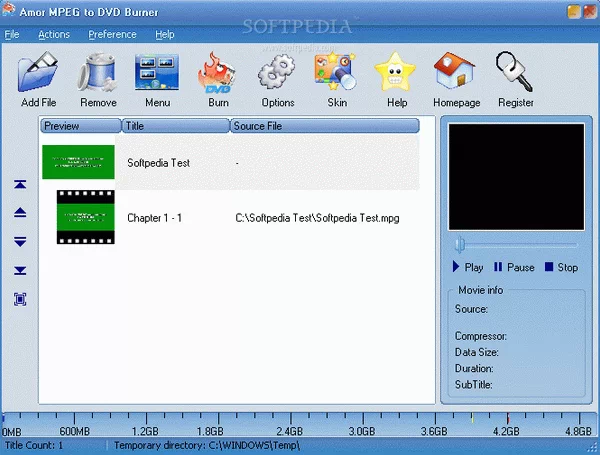The width and height of the screenshot is (600, 455).
Task: Click the 'Source:' label in Movie info
Action: click(471, 309)
